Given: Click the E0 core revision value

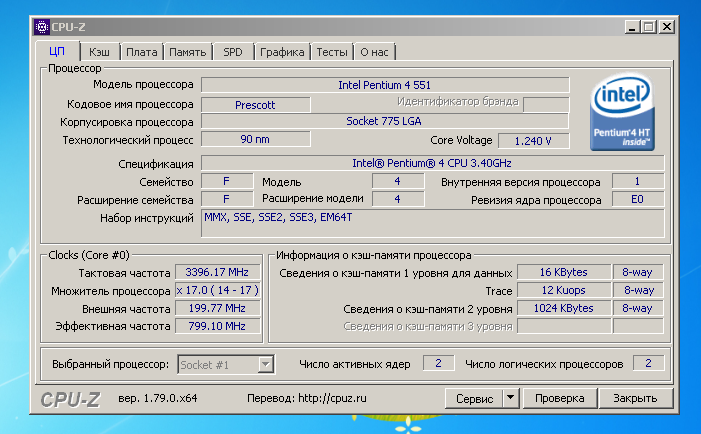Looking at the screenshot, I should (x=638, y=199).
